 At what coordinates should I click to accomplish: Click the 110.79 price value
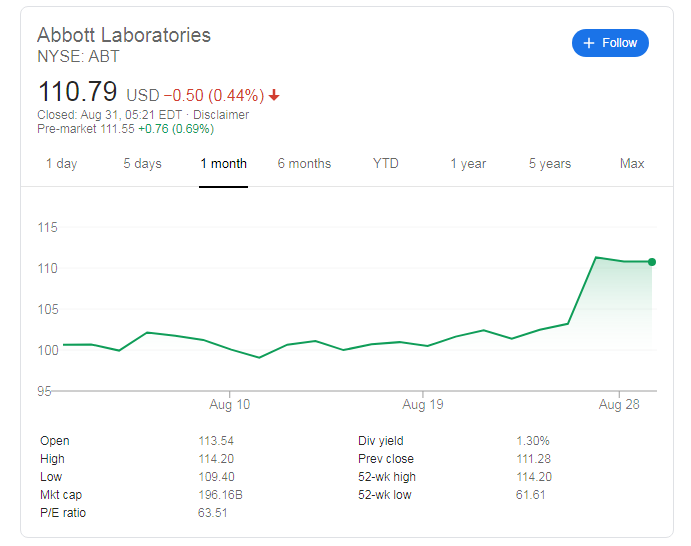[78, 91]
